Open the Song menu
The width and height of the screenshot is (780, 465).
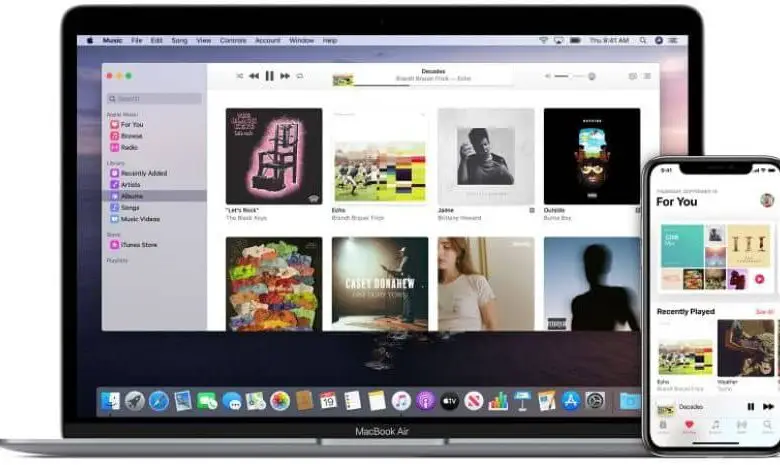[x=180, y=41]
